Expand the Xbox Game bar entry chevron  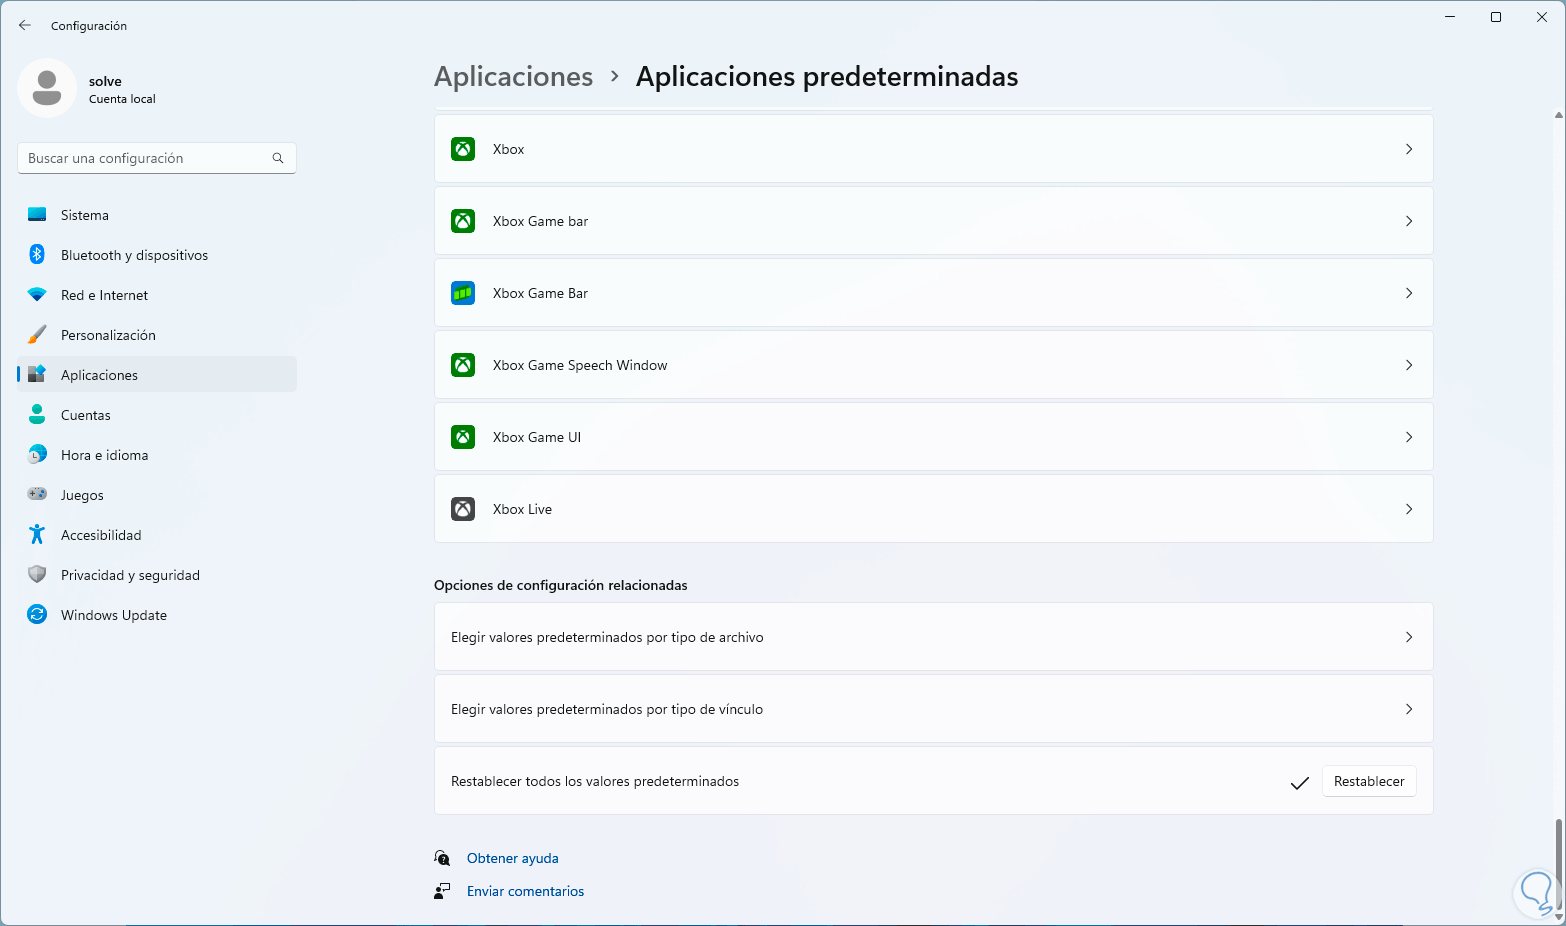pos(1408,221)
